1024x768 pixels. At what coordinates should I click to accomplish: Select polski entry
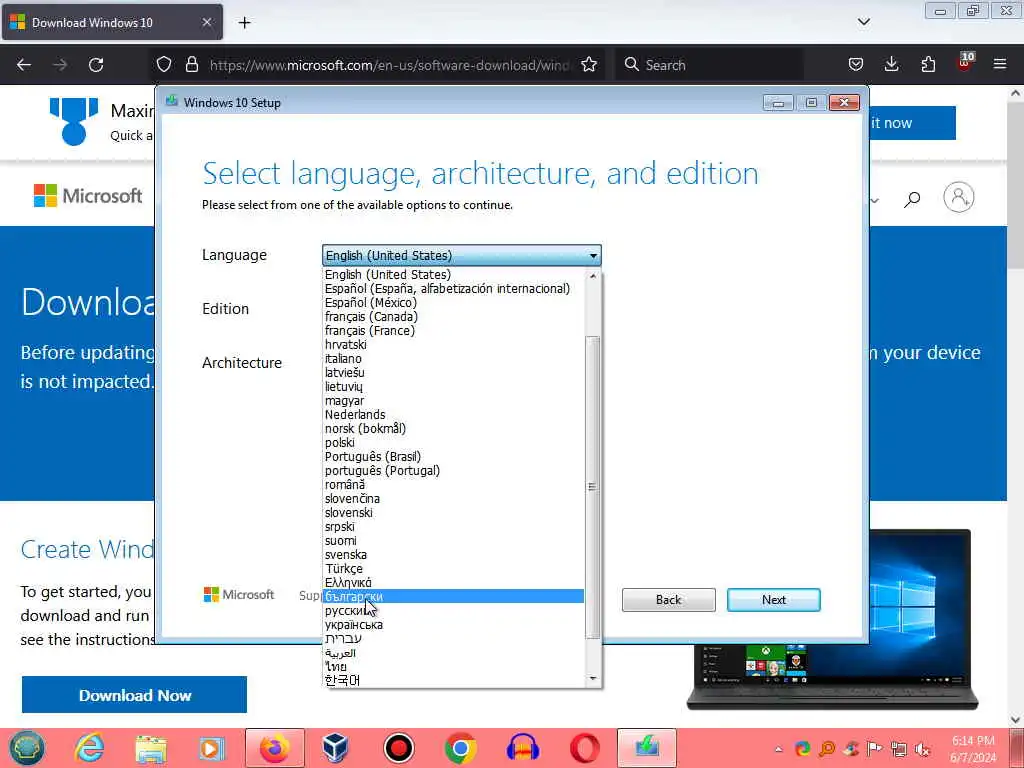click(x=453, y=443)
